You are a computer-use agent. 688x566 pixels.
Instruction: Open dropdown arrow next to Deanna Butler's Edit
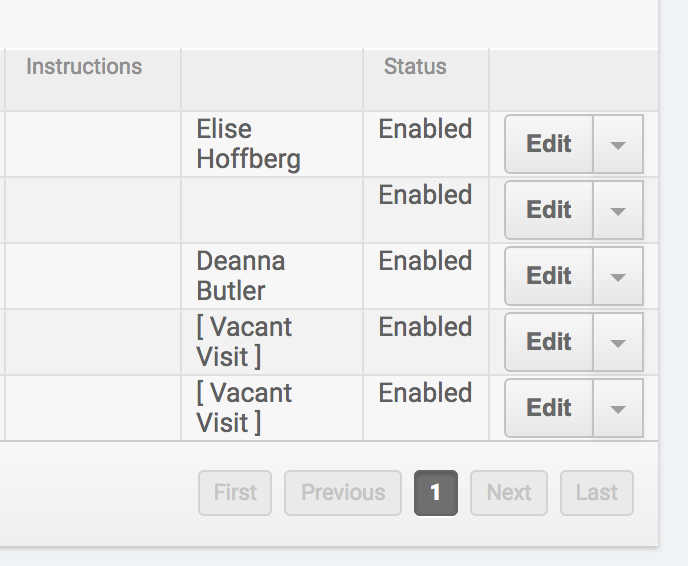618,276
